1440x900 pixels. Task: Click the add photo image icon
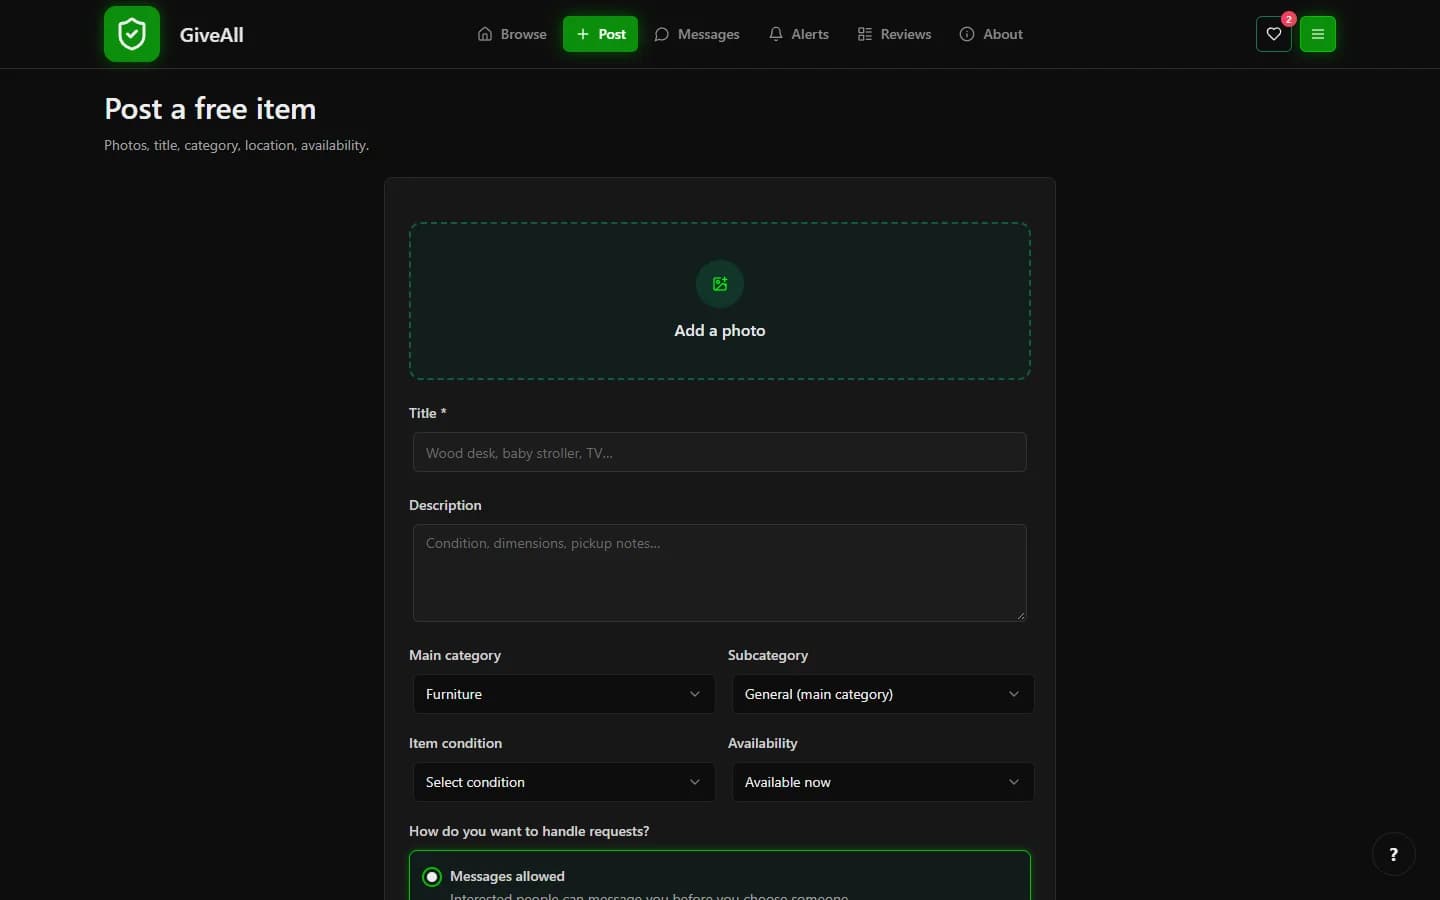(720, 284)
